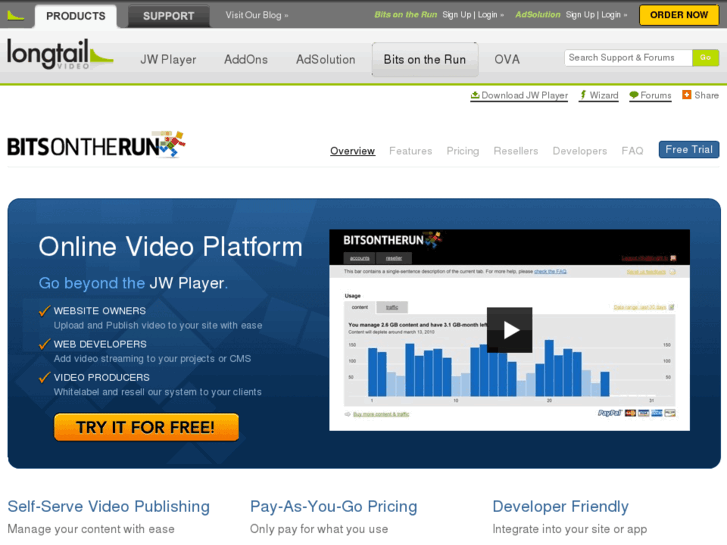727x545 pixels.
Task: Open the AdSolution menu item
Action: click(325, 60)
